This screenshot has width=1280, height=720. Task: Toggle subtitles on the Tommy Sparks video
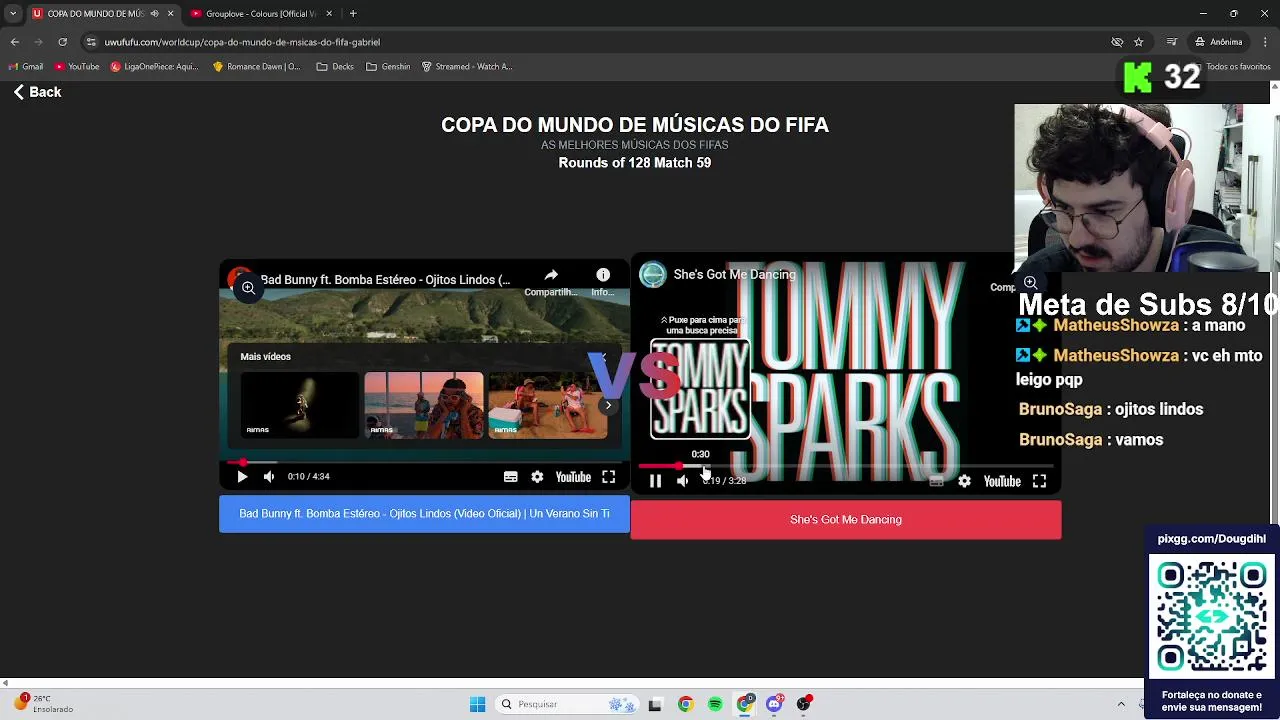click(x=936, y=481)
